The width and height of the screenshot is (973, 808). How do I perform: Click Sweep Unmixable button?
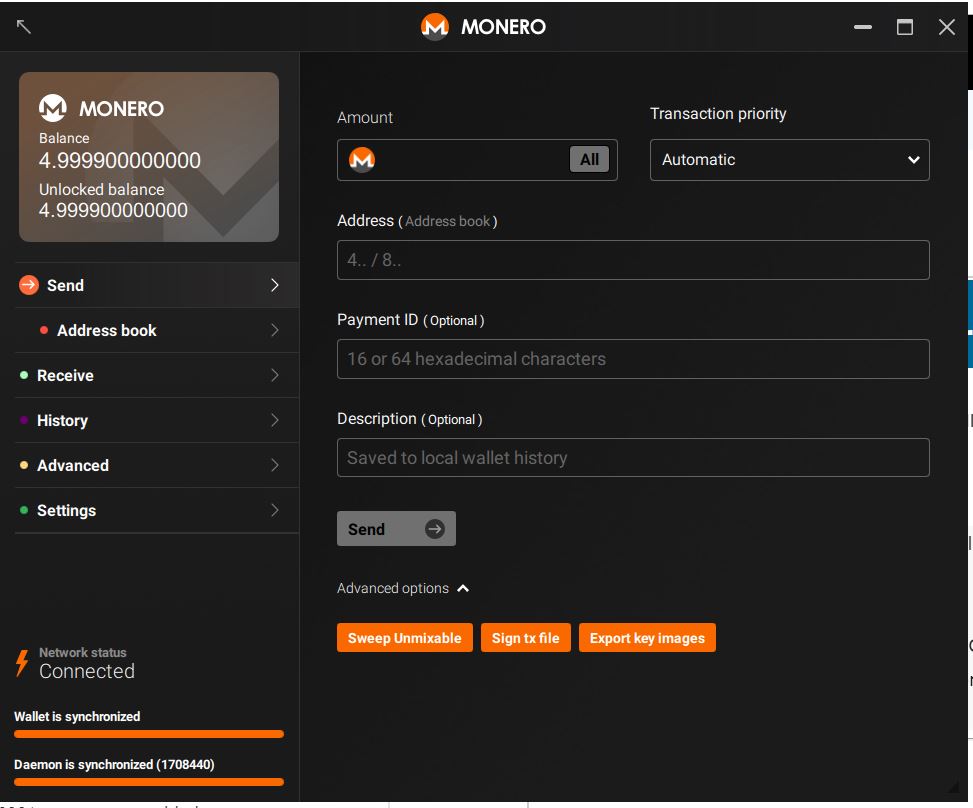point(405,638)
